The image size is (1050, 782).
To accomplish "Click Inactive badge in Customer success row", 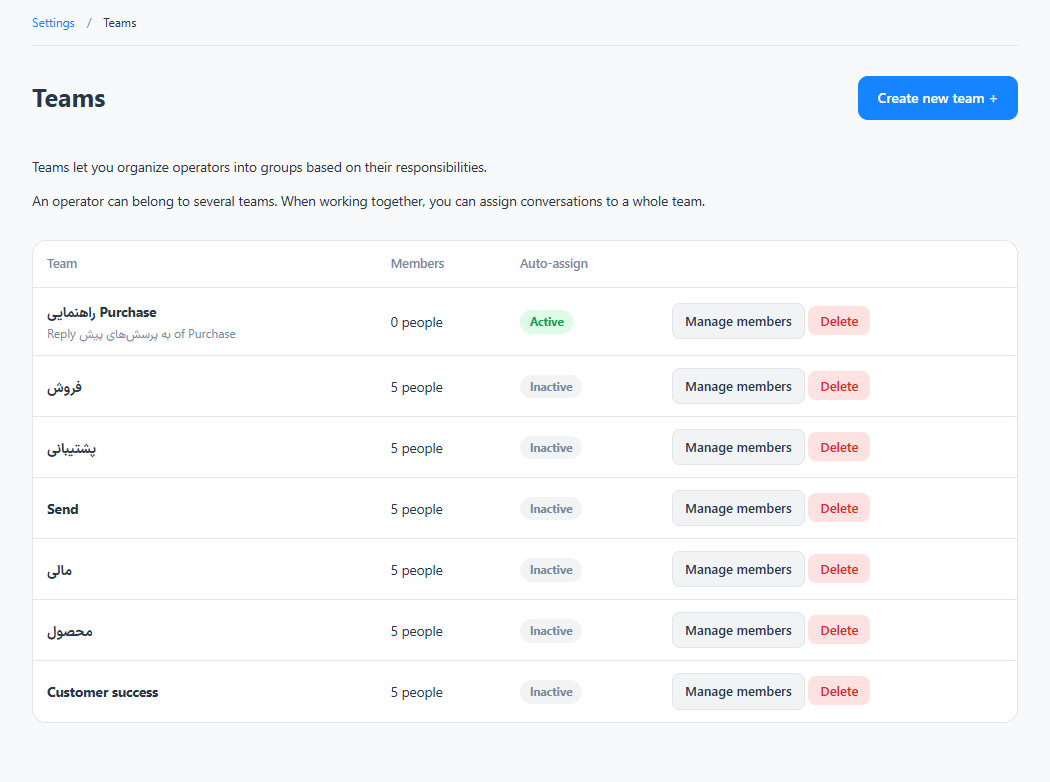I will coord(550,692).
